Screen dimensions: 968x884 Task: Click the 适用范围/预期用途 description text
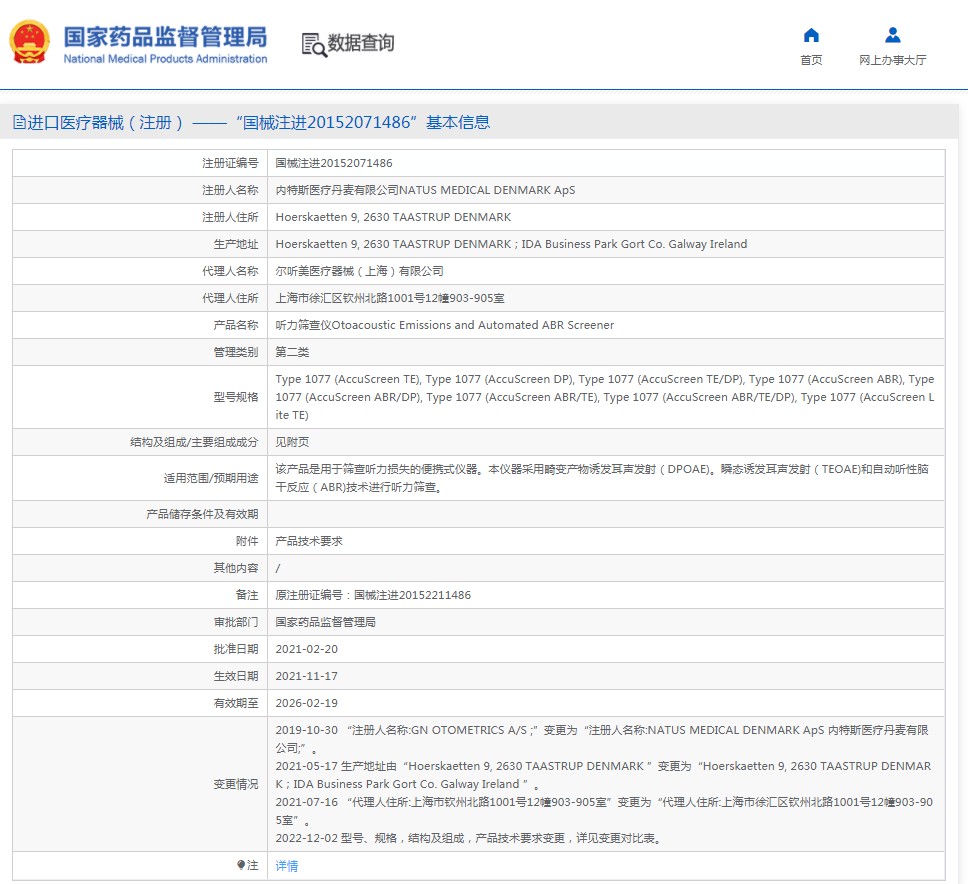602,478
